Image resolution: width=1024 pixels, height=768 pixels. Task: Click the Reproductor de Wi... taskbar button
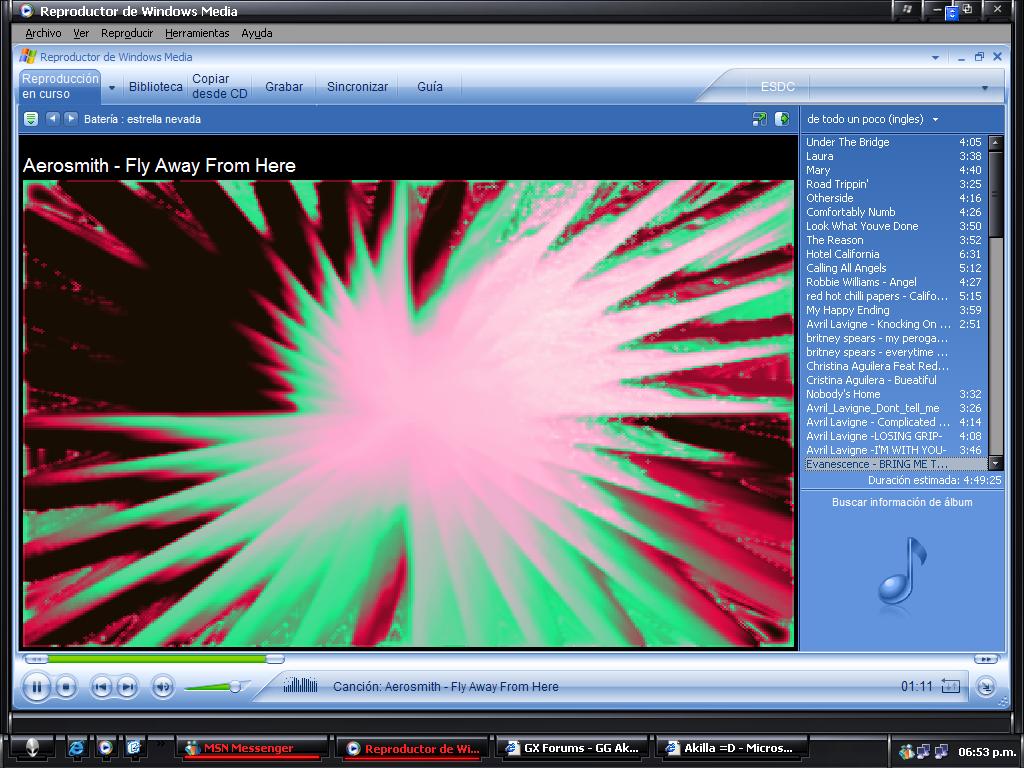(x=413, y=748)
